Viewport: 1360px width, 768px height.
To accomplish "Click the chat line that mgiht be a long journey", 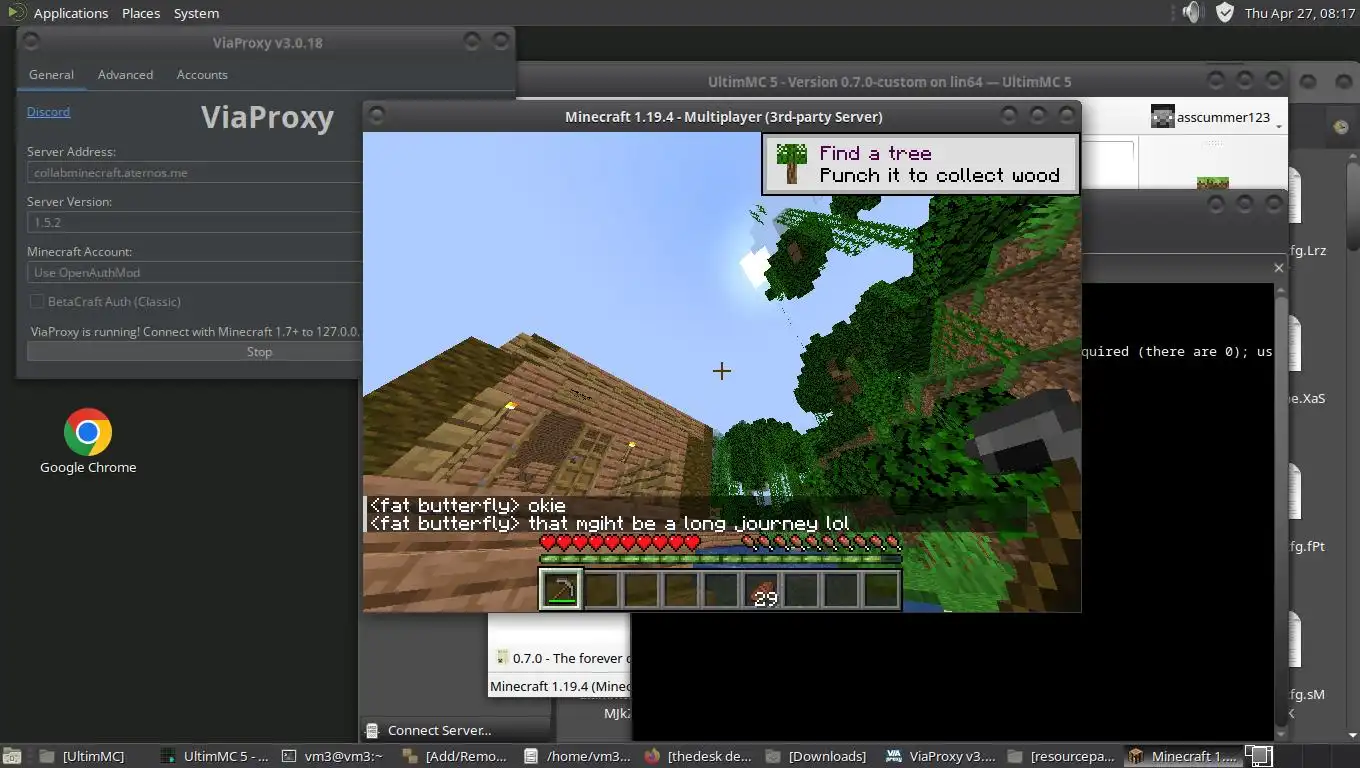I will click(x=609, y=523).
